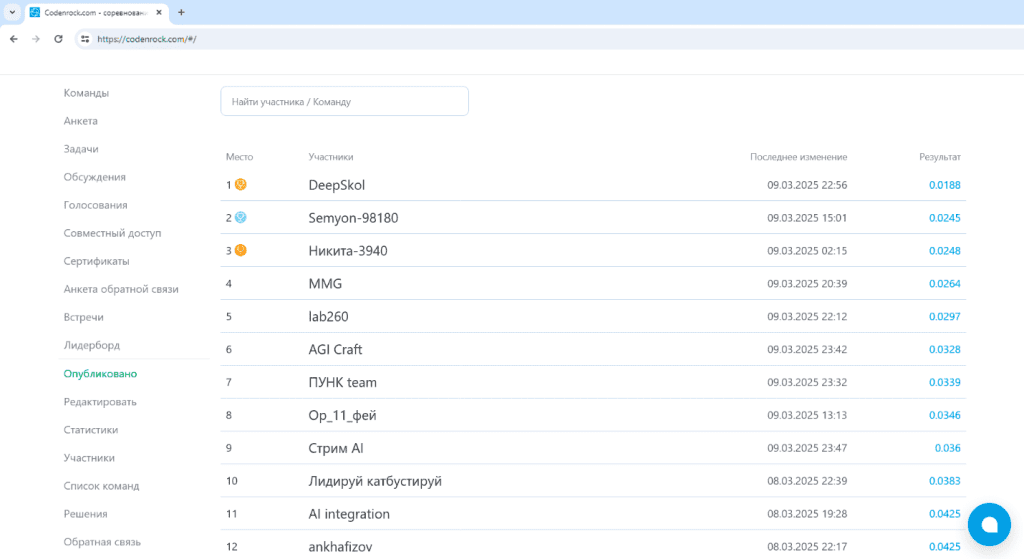Open Анкета in the sidebar
Image resolution: width=1024 pixels, height=559 pixels.
pyautogui.click(x=80, y=121)
